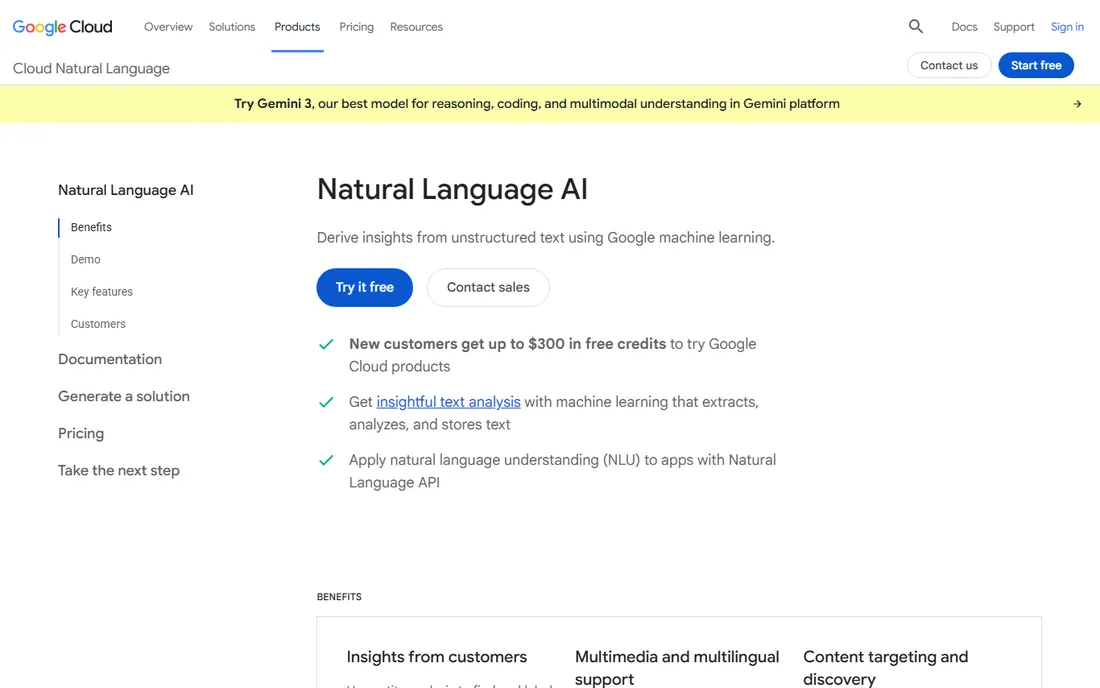Jump to Customers in sidebar
The width and height of the screenshot is (1100, 688).
point(98,324)
